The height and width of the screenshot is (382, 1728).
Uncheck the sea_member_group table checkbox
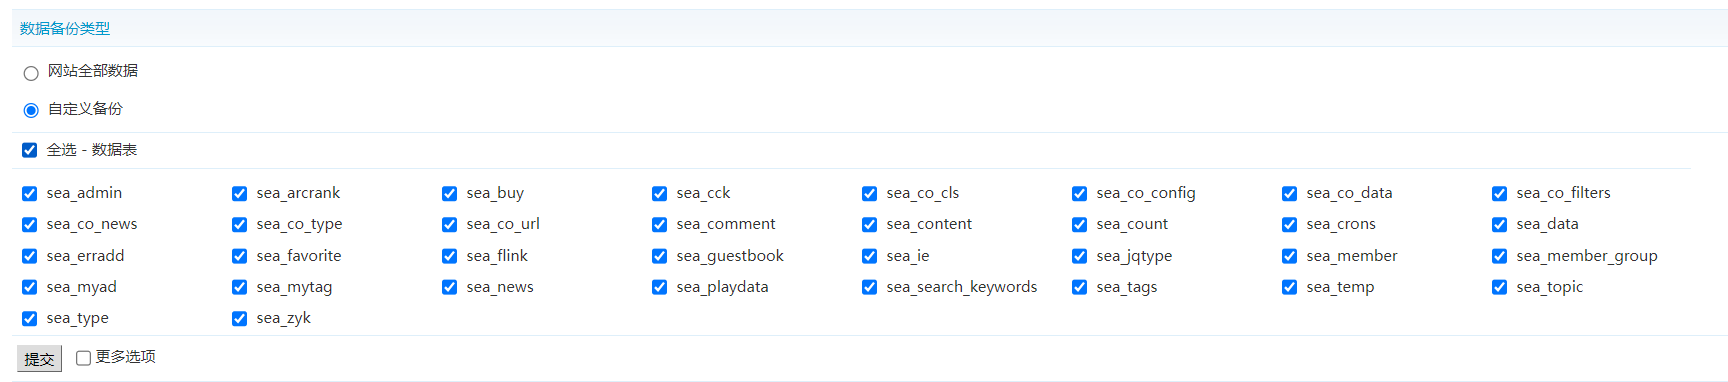pyautogui.click(x=1500, y=257)
